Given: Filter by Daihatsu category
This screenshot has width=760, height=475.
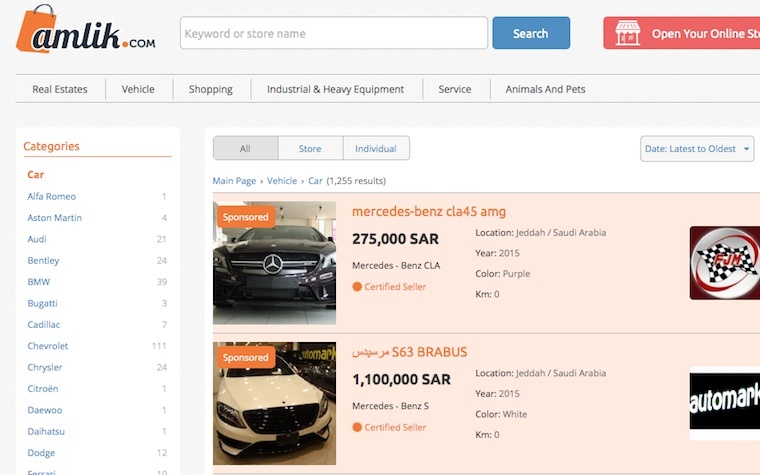Looking at the screenshot, I should (x=46, y=431).
